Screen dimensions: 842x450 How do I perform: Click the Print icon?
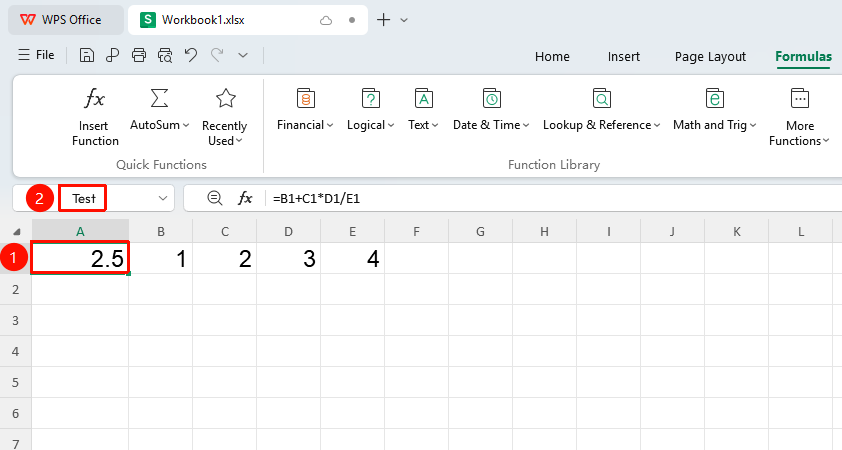pos(139,55)
